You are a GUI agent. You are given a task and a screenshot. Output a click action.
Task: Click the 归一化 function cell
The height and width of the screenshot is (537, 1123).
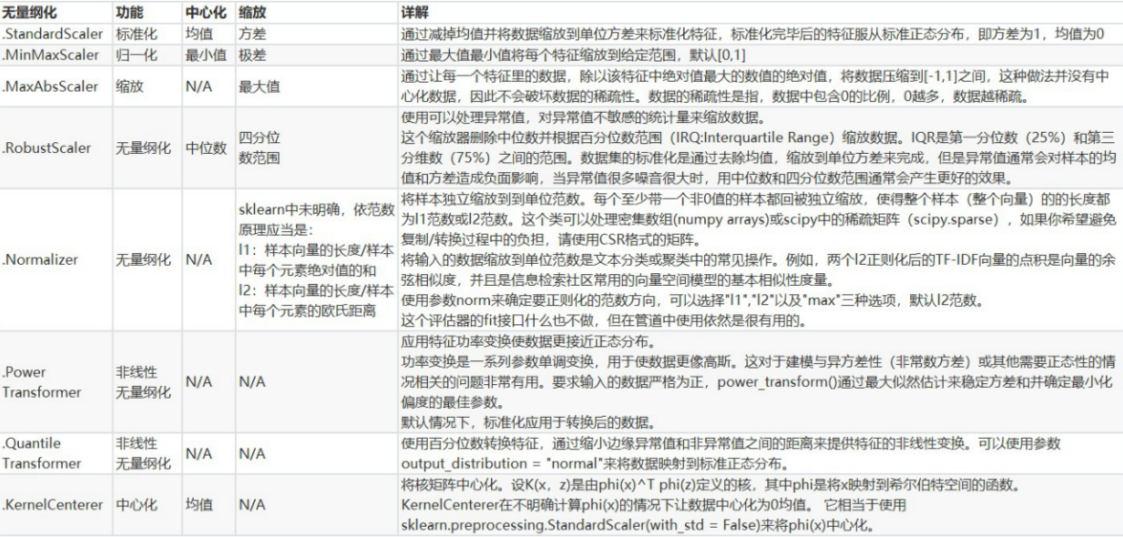click(134, 55)
